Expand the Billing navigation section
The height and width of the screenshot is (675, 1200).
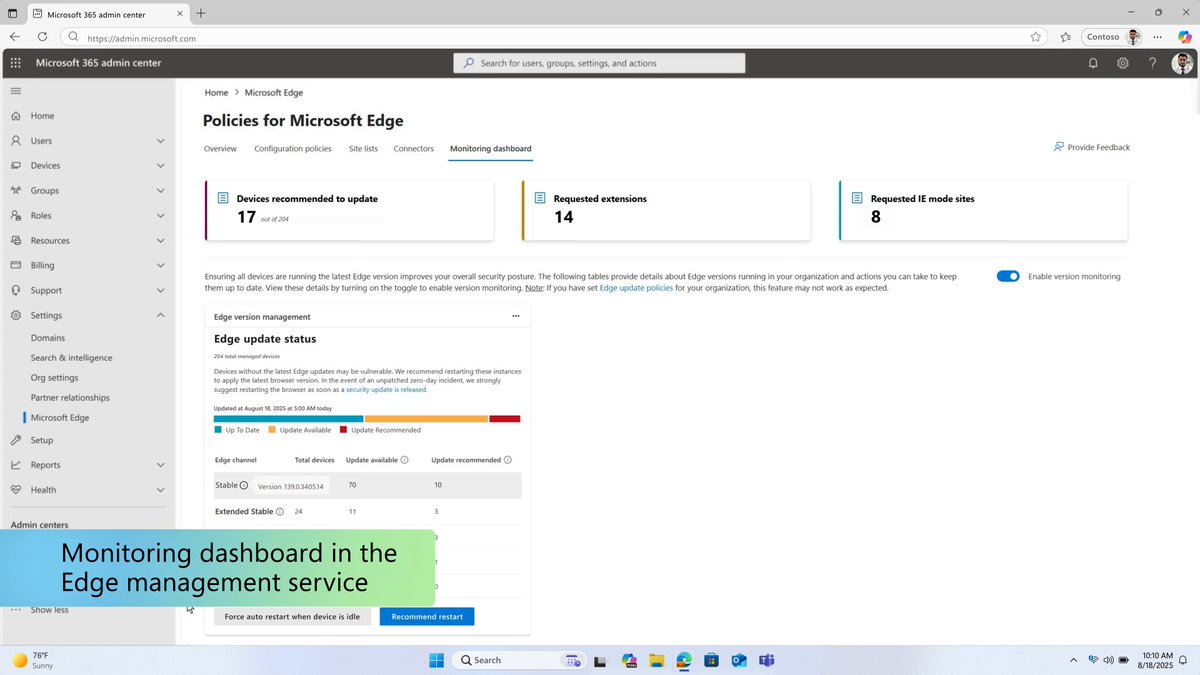click(161, 266)
